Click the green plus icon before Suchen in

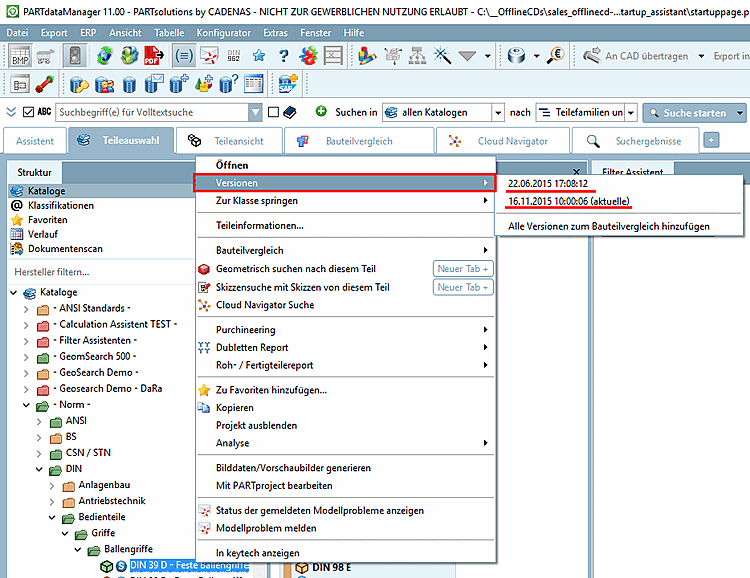point(321,111)
